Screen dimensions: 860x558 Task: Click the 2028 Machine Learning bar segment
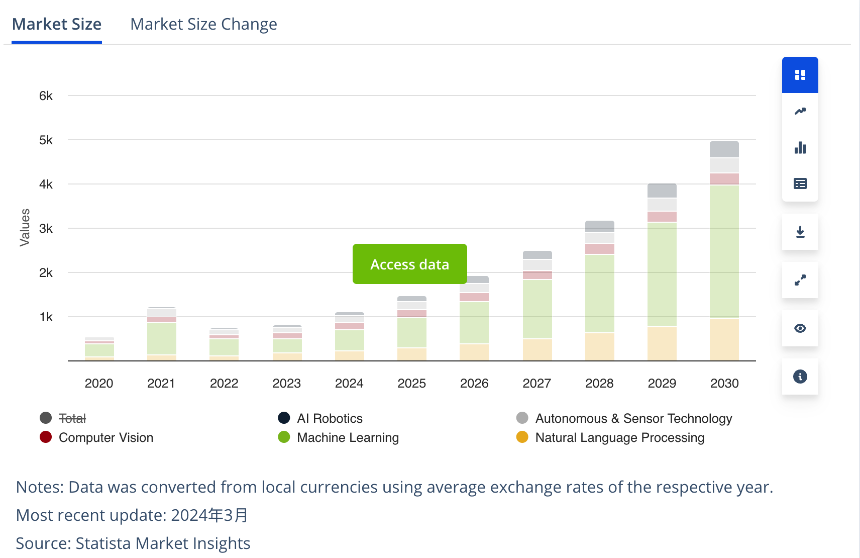tap(599, 294)
